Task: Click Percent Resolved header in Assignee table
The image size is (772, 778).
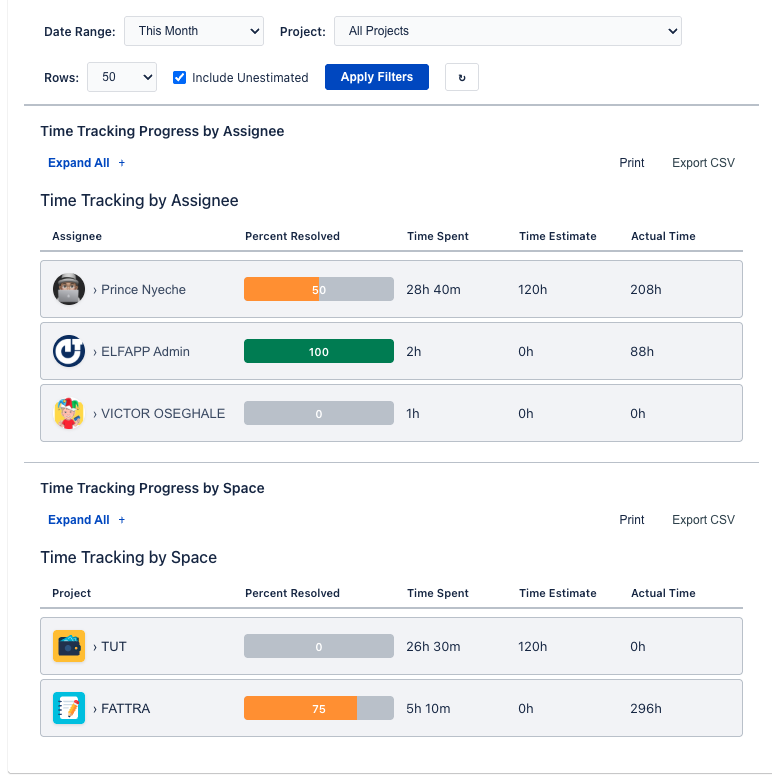Action: (x=292, y=236)
